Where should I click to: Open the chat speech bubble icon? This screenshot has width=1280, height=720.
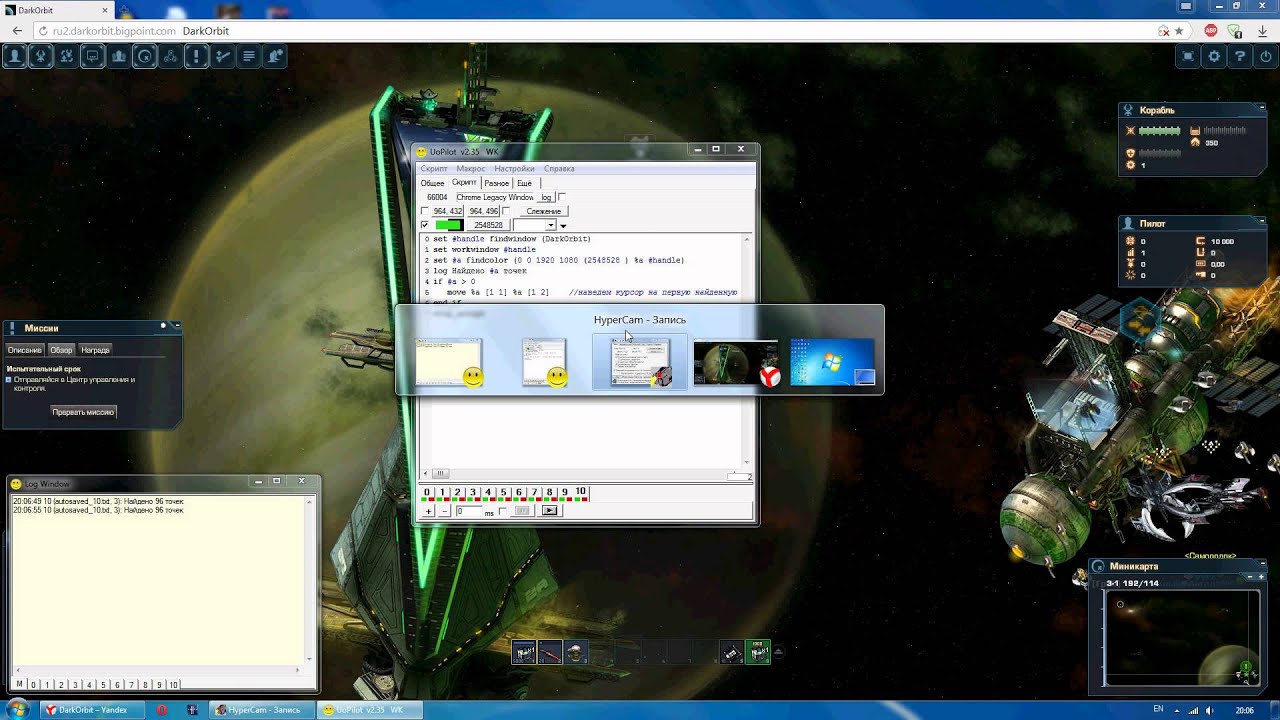94,57
